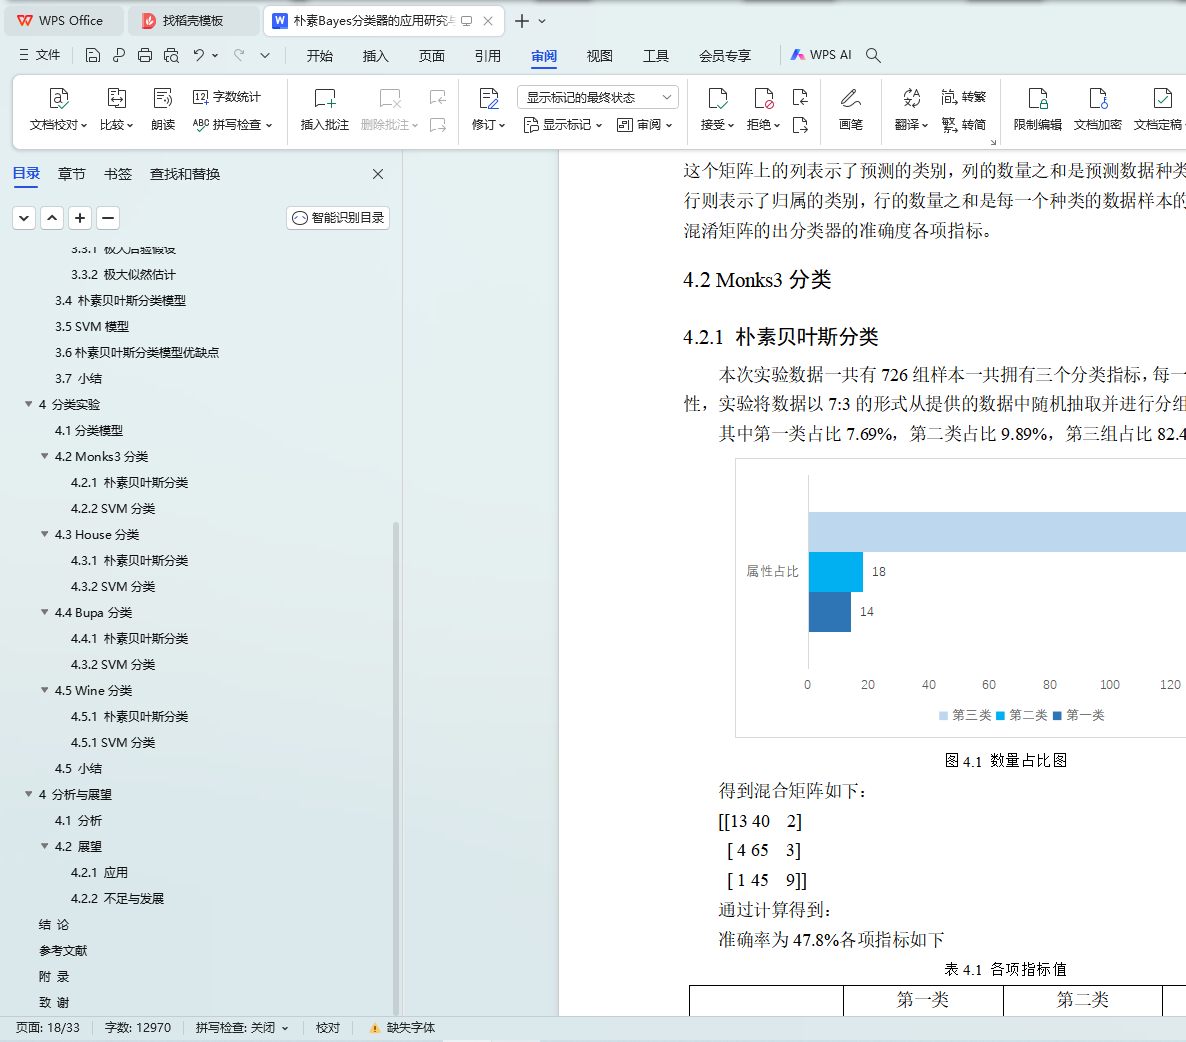Open the search magnifier next to WPS AI
The height and width of the screenshot is (1042, 1186).
coord(873,55)
